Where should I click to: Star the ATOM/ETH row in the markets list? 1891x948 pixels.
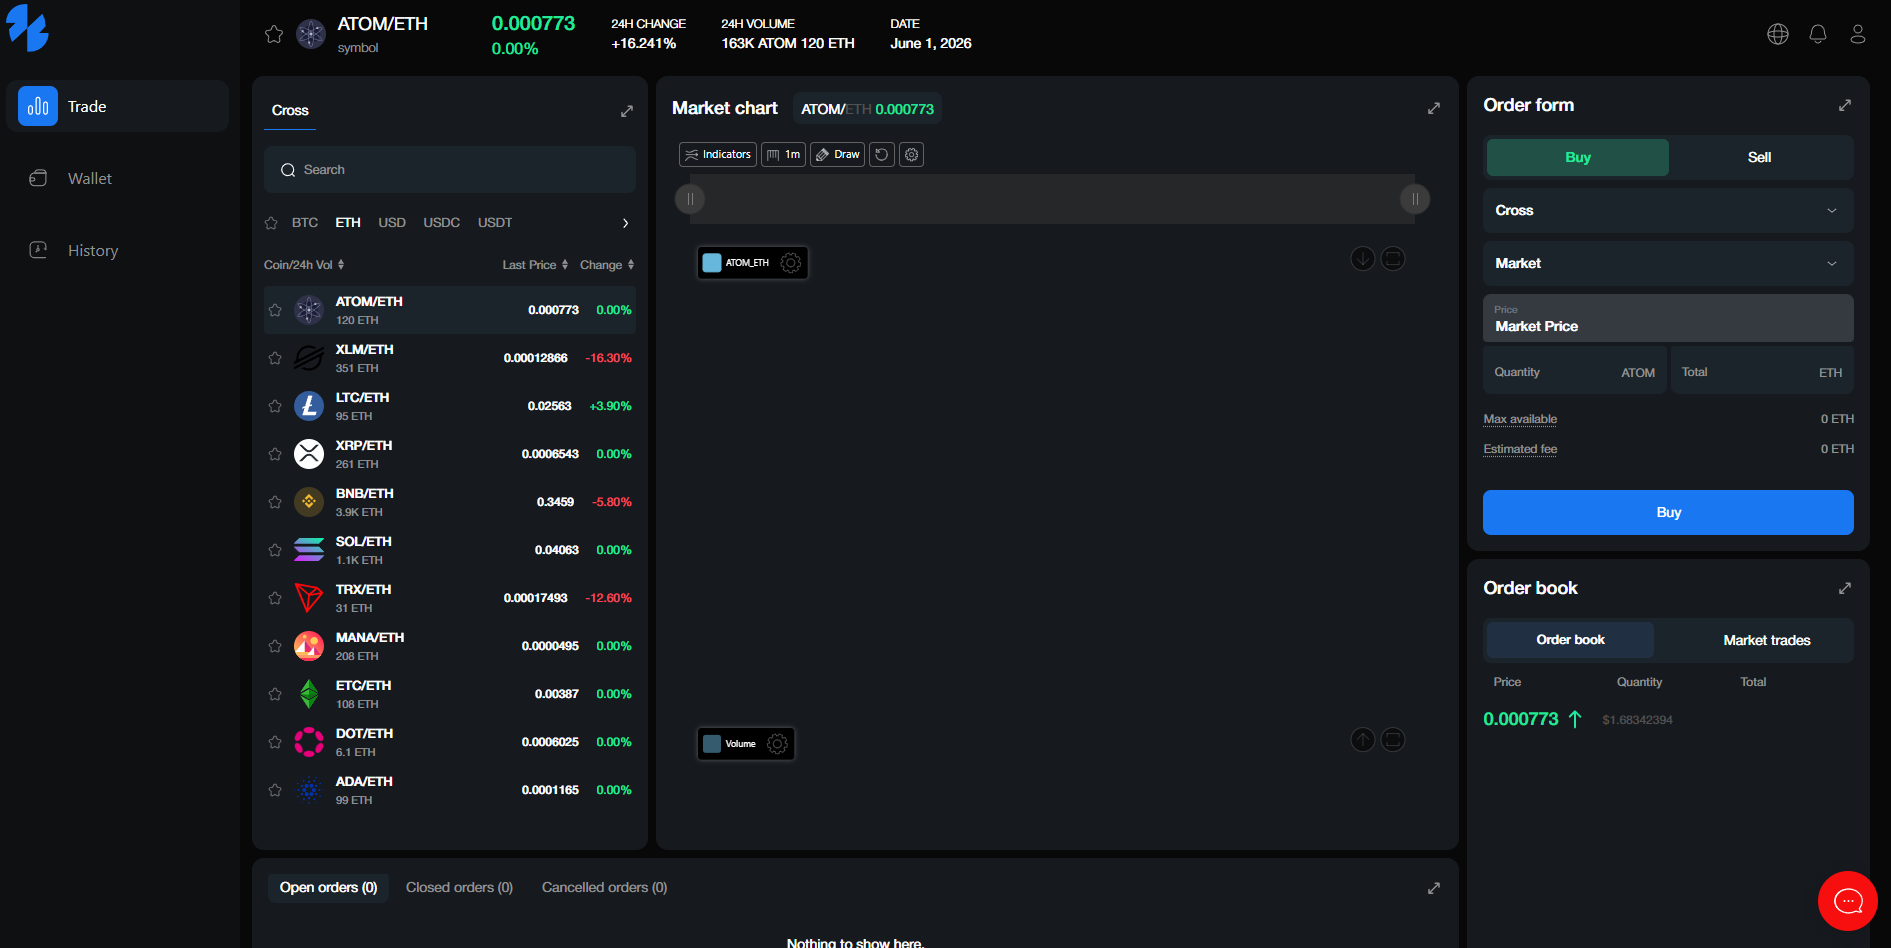(x=275, y=310)
